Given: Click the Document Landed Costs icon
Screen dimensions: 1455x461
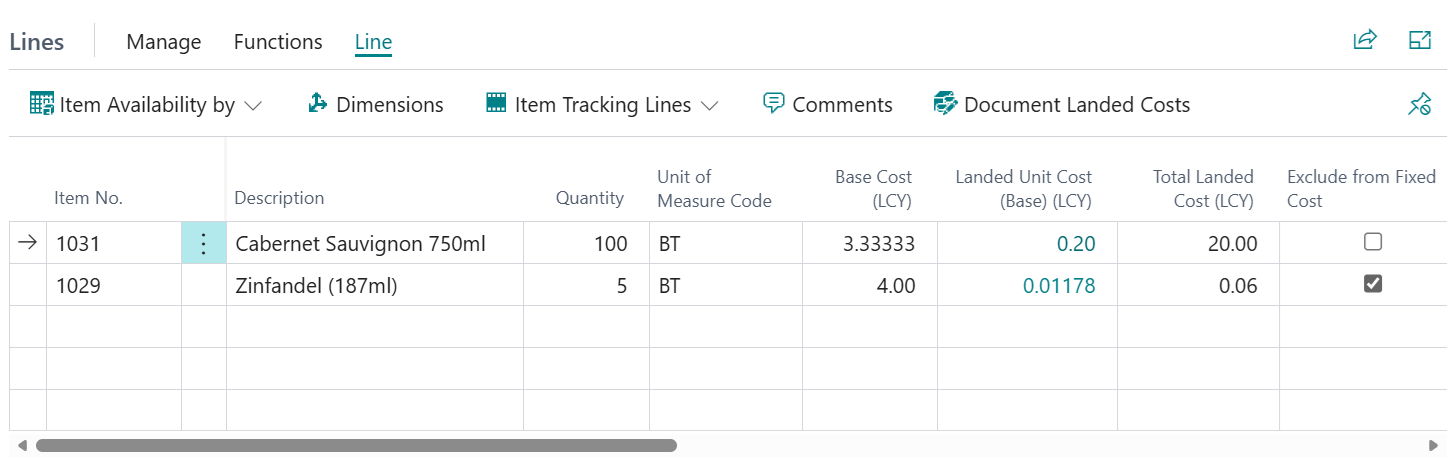Looking at the screenshot, I should click(945, 104).
